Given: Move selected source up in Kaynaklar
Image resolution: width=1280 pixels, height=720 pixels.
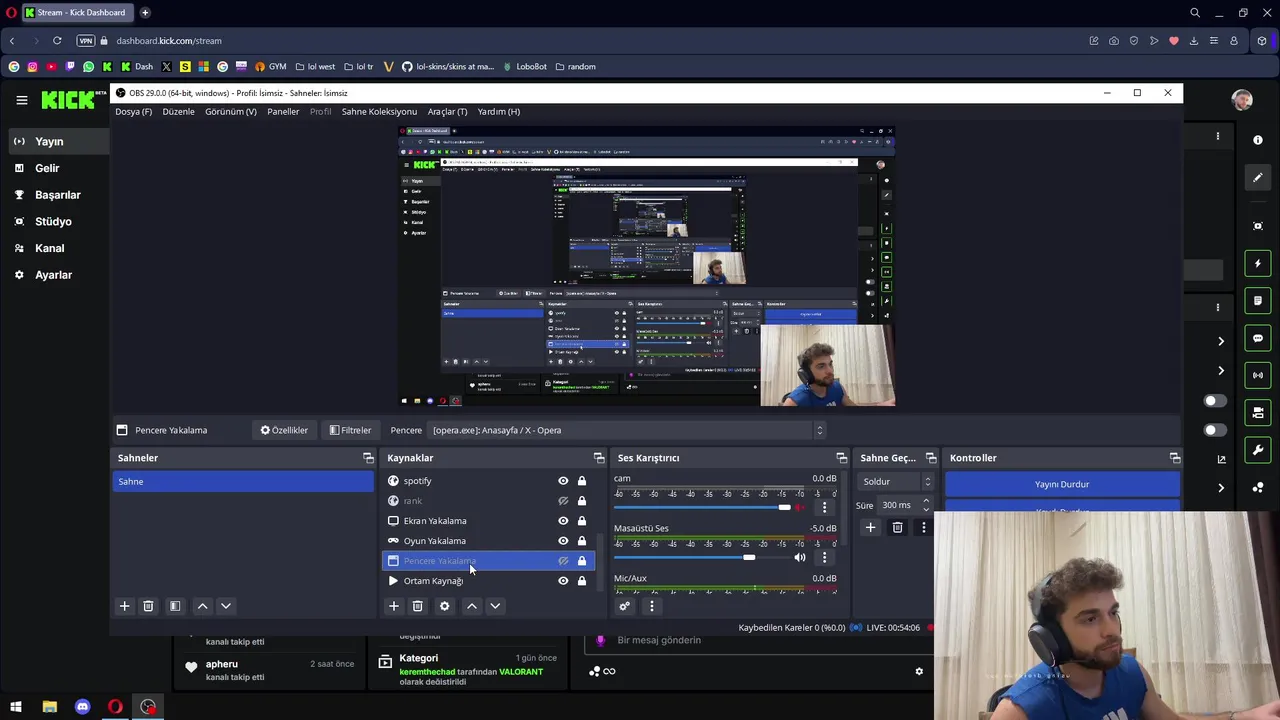Looking at the screenshot, I should [471, 606].
